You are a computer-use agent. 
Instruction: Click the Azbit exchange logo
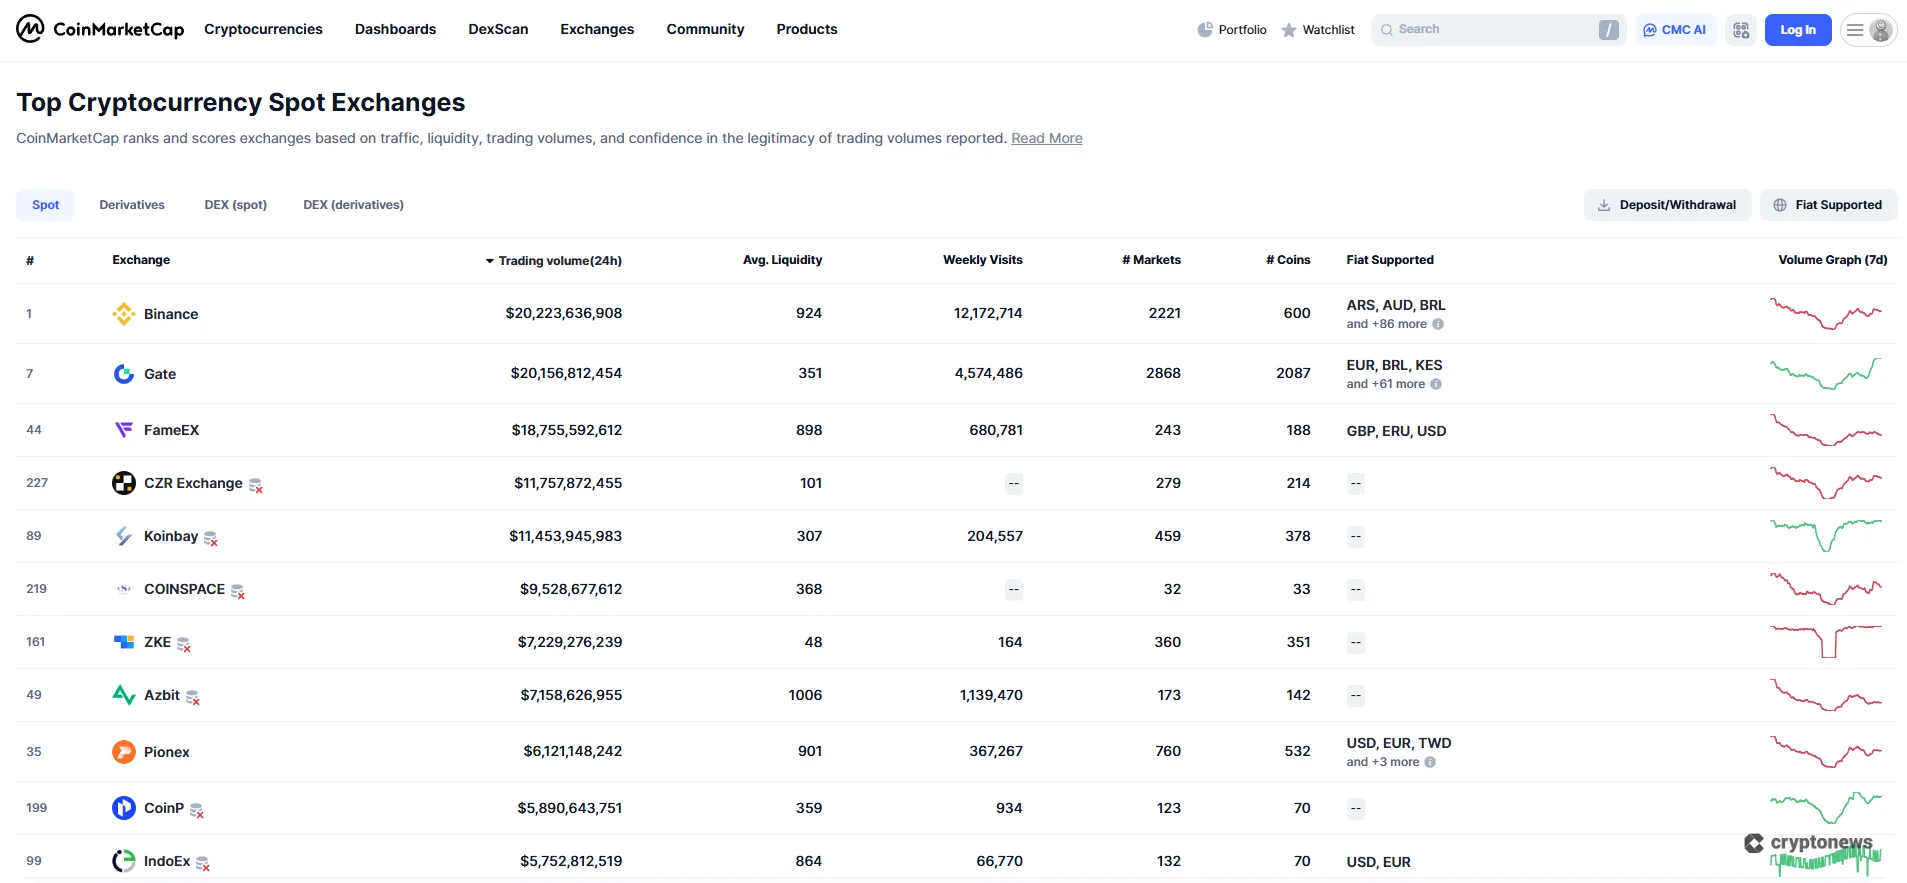click(124, 695)
